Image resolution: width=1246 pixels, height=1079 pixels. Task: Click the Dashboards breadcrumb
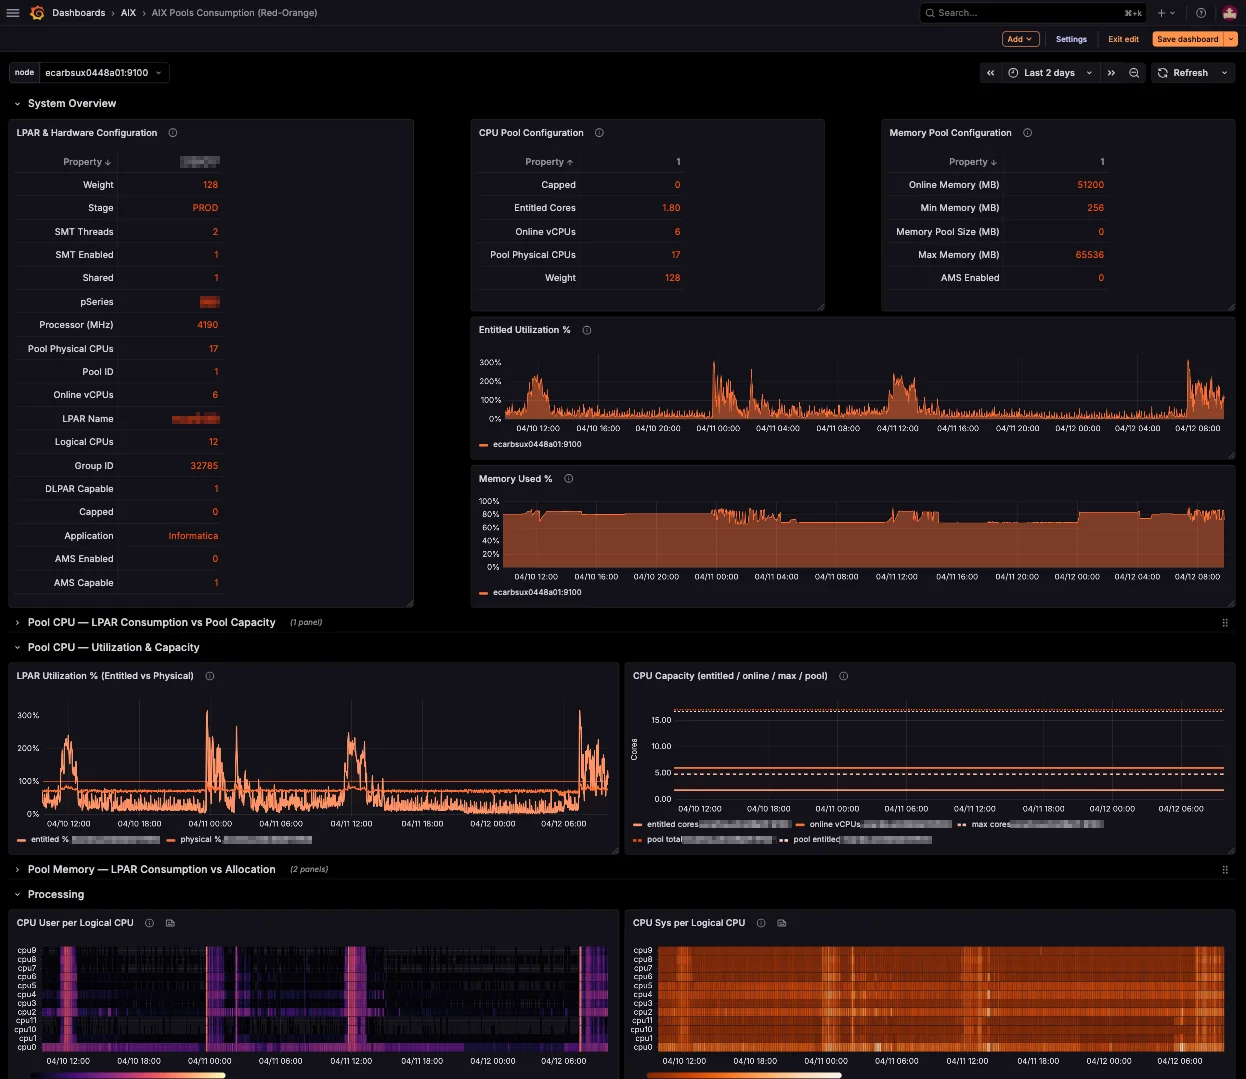(x=77, y=13)
